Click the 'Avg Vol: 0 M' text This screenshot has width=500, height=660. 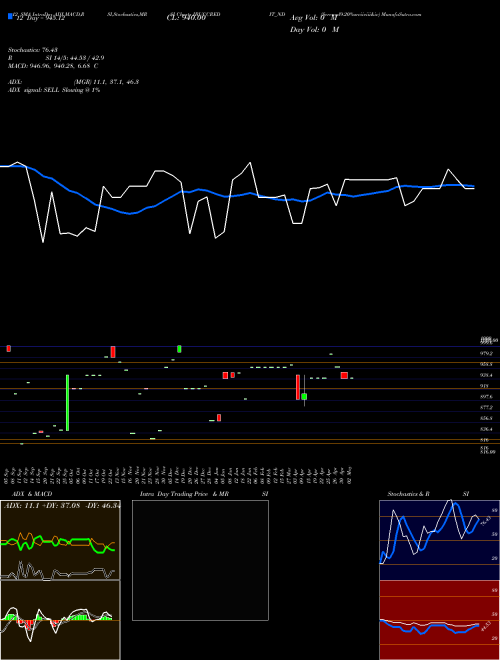pyautogui.click(x=313, y=18)
